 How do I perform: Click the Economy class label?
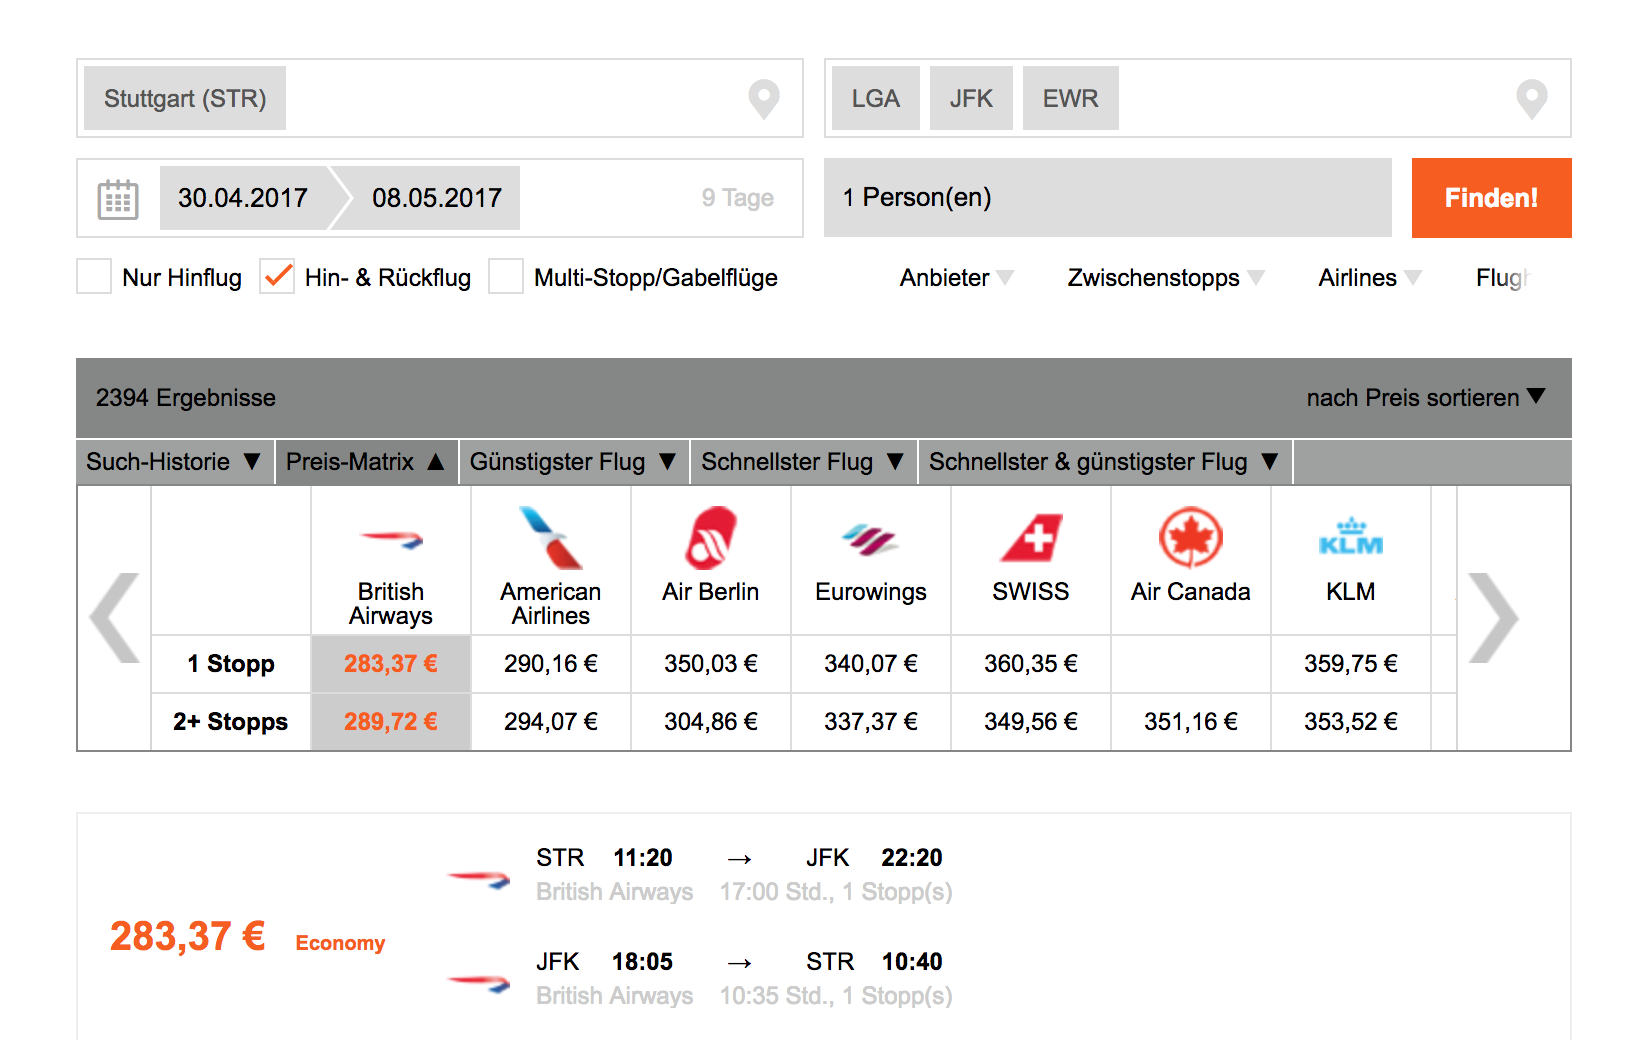tap(340, 943)
